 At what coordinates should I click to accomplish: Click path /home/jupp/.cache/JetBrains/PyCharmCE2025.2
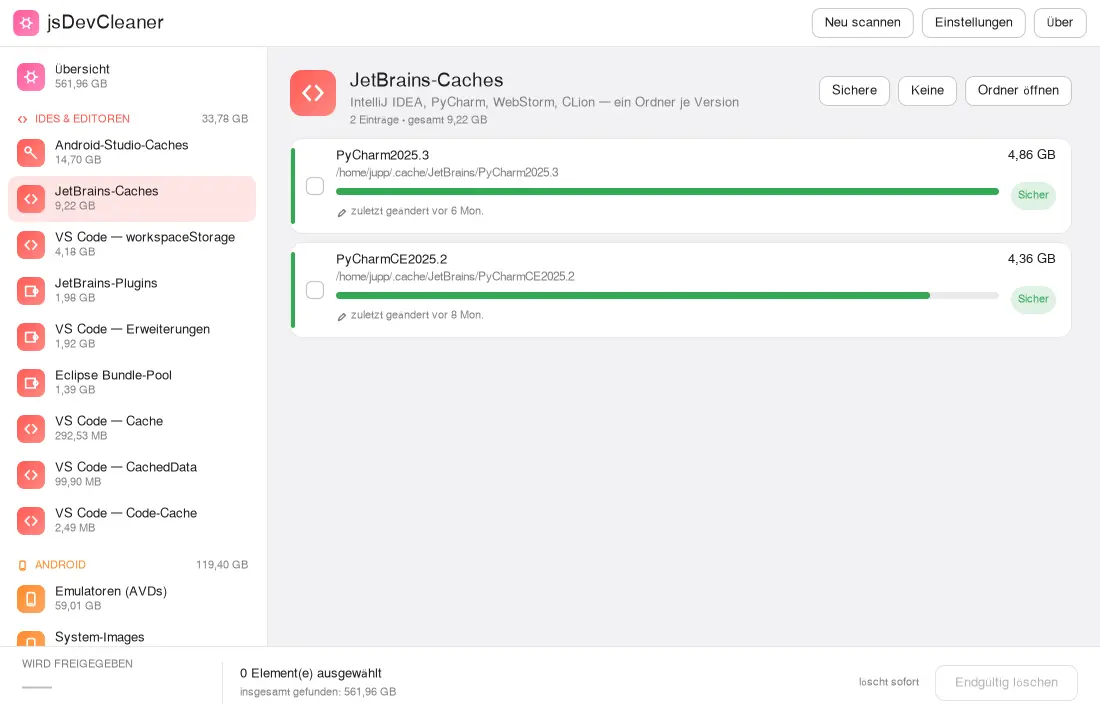point(455,276)
